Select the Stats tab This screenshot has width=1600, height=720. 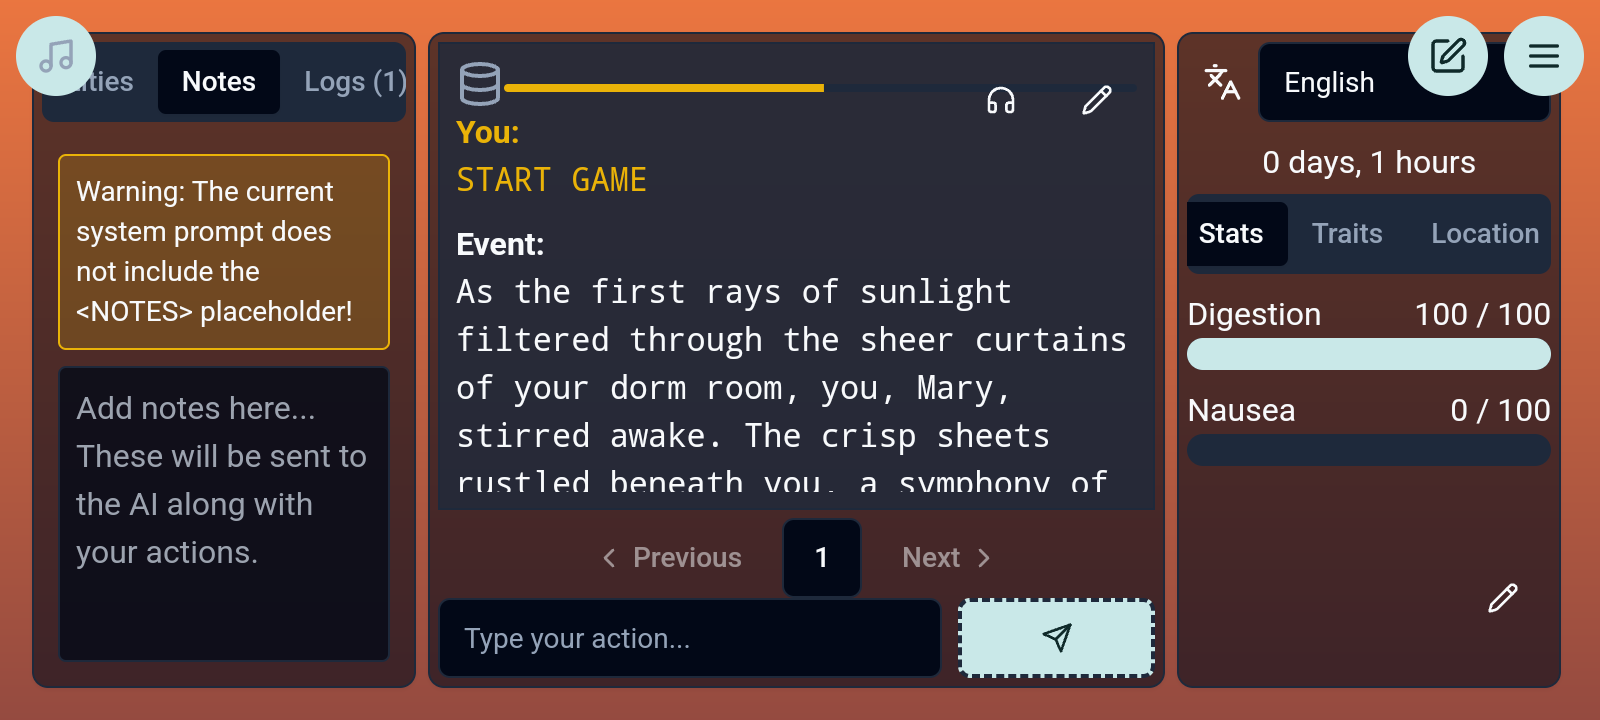tap(1230, 234)
